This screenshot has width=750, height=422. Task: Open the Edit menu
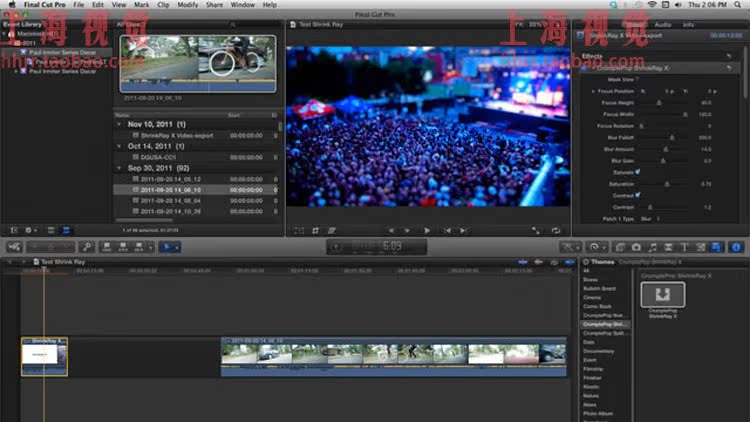point(98,5)
